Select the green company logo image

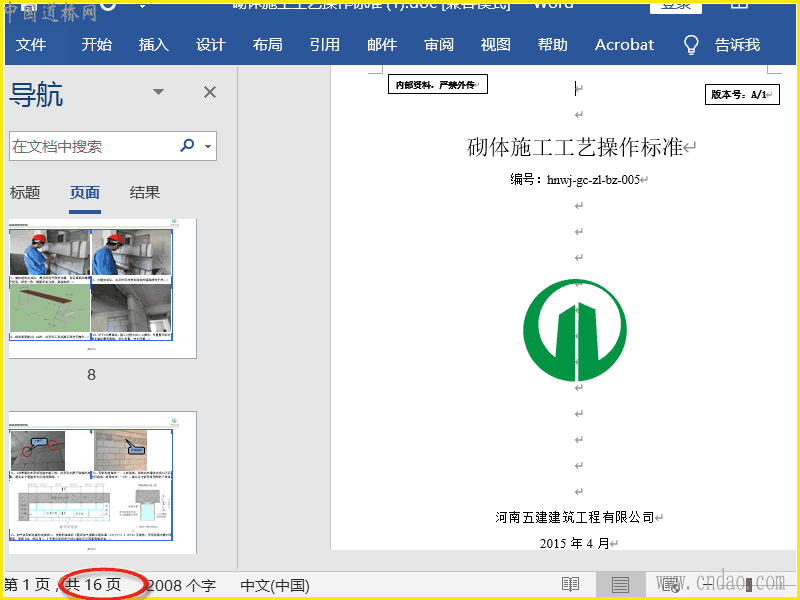[575, 330]
